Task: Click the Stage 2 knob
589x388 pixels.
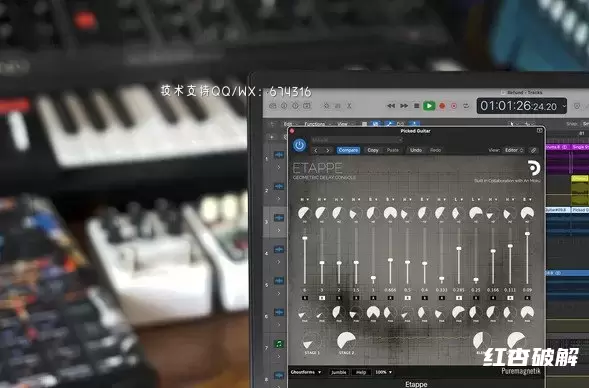Action: tap(346, 341)
